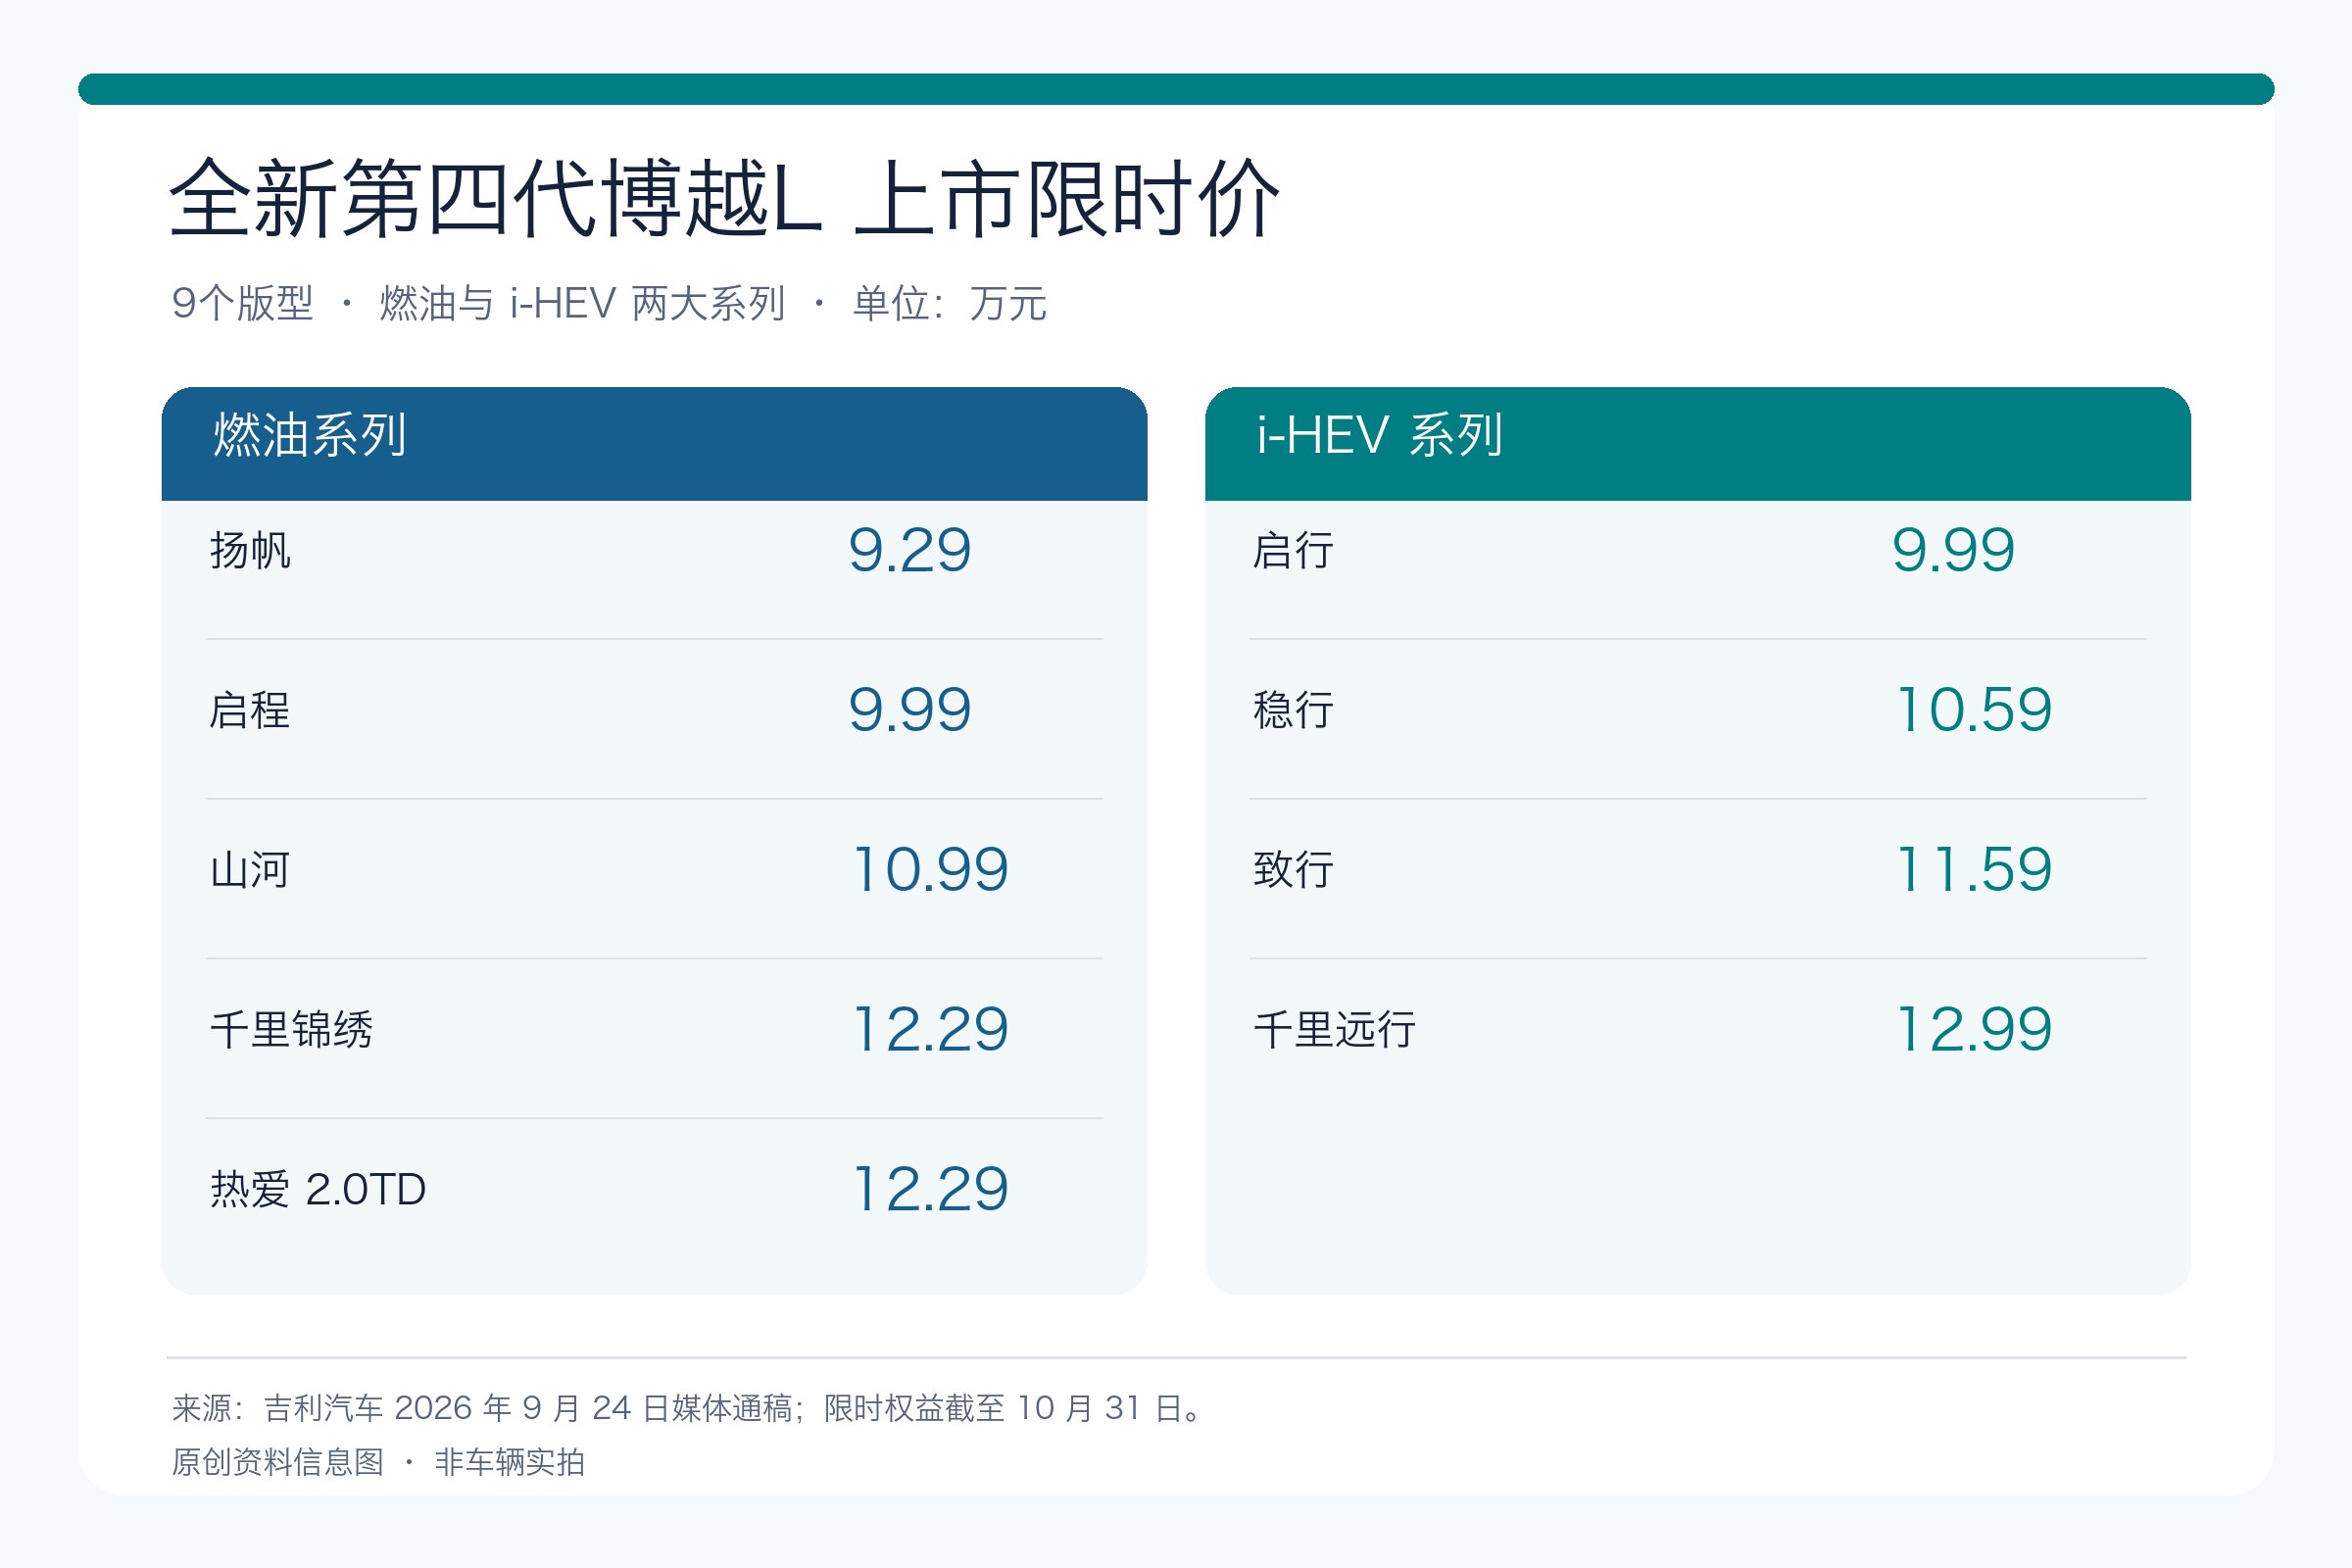Click the 启程 price 9.99
2352x1568 pixels.
tap(910, 710)
